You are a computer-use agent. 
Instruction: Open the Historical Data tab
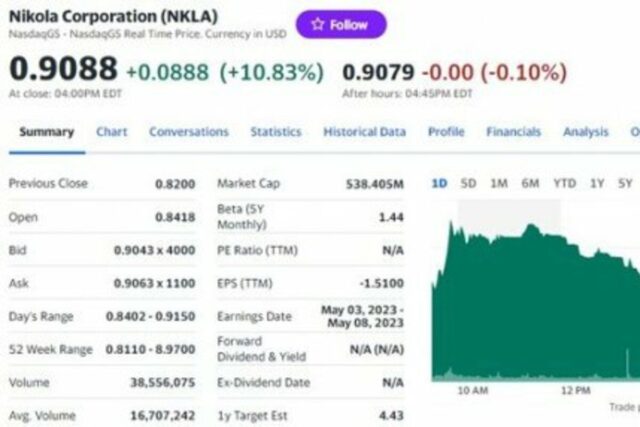[364, 132]
